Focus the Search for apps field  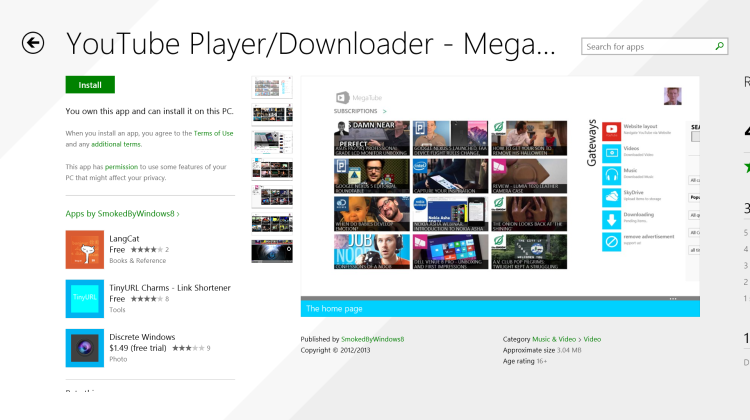point(654,46)
